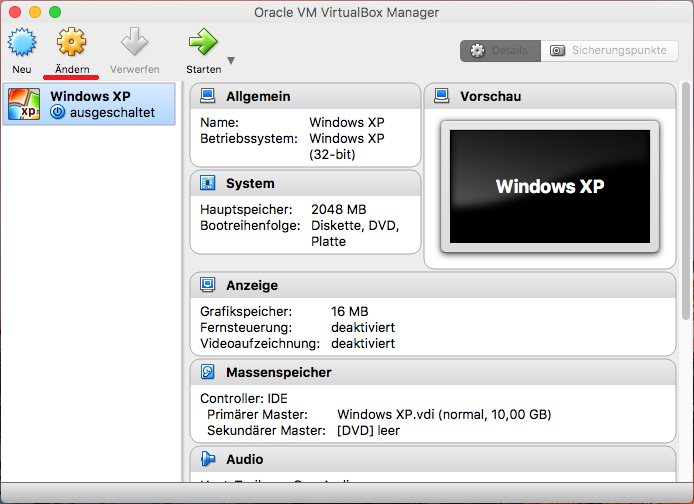The width and height of the screenshot is (694, 504).
Task: Click the Massenspeicher disk icon
Action: click(208, 372)
